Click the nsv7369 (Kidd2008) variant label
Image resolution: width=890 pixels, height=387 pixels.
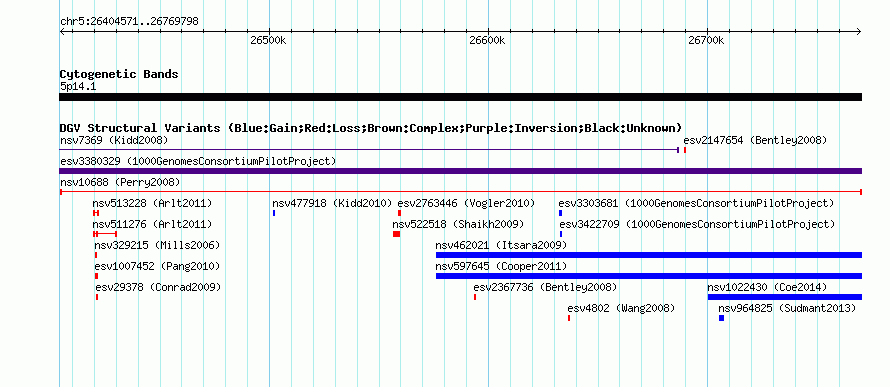pos(114,140)
